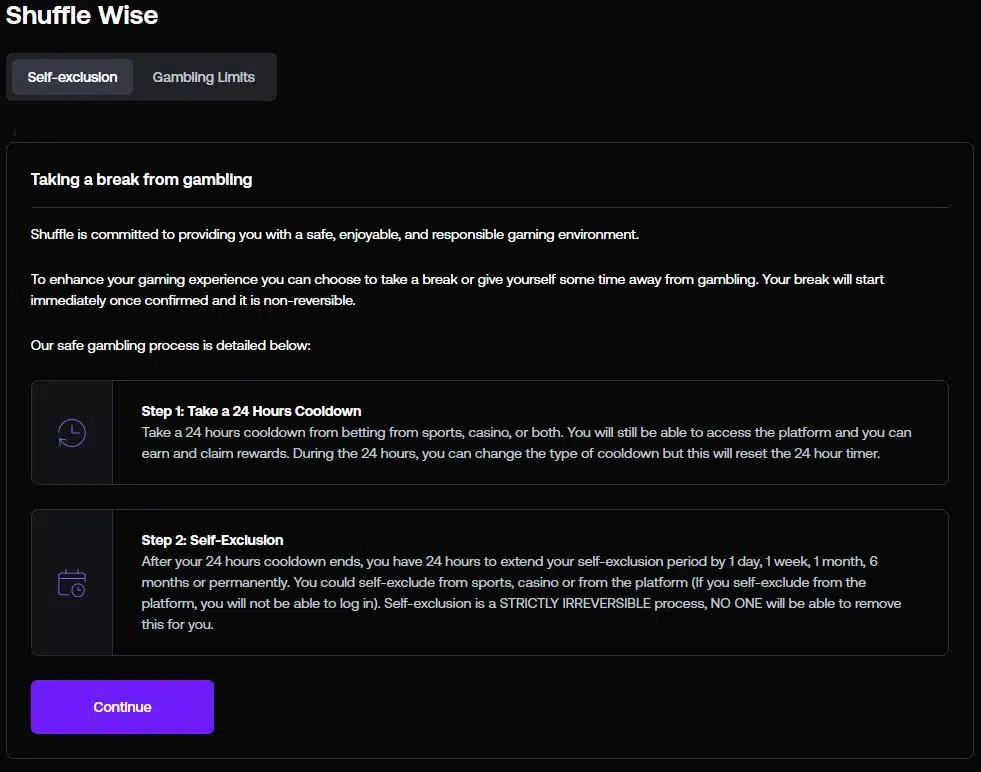Click the 'Taking a break from gambling' heading
Viewport: 981px width, 772px height.
[x=141, y=180]
